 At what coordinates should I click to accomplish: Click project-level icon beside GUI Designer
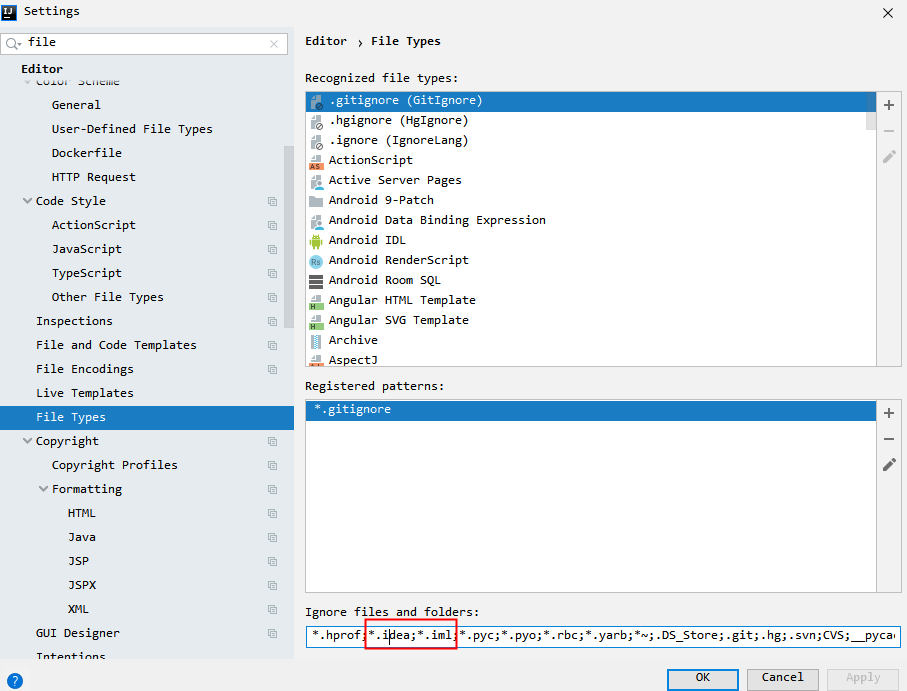[x=272, y=633]
